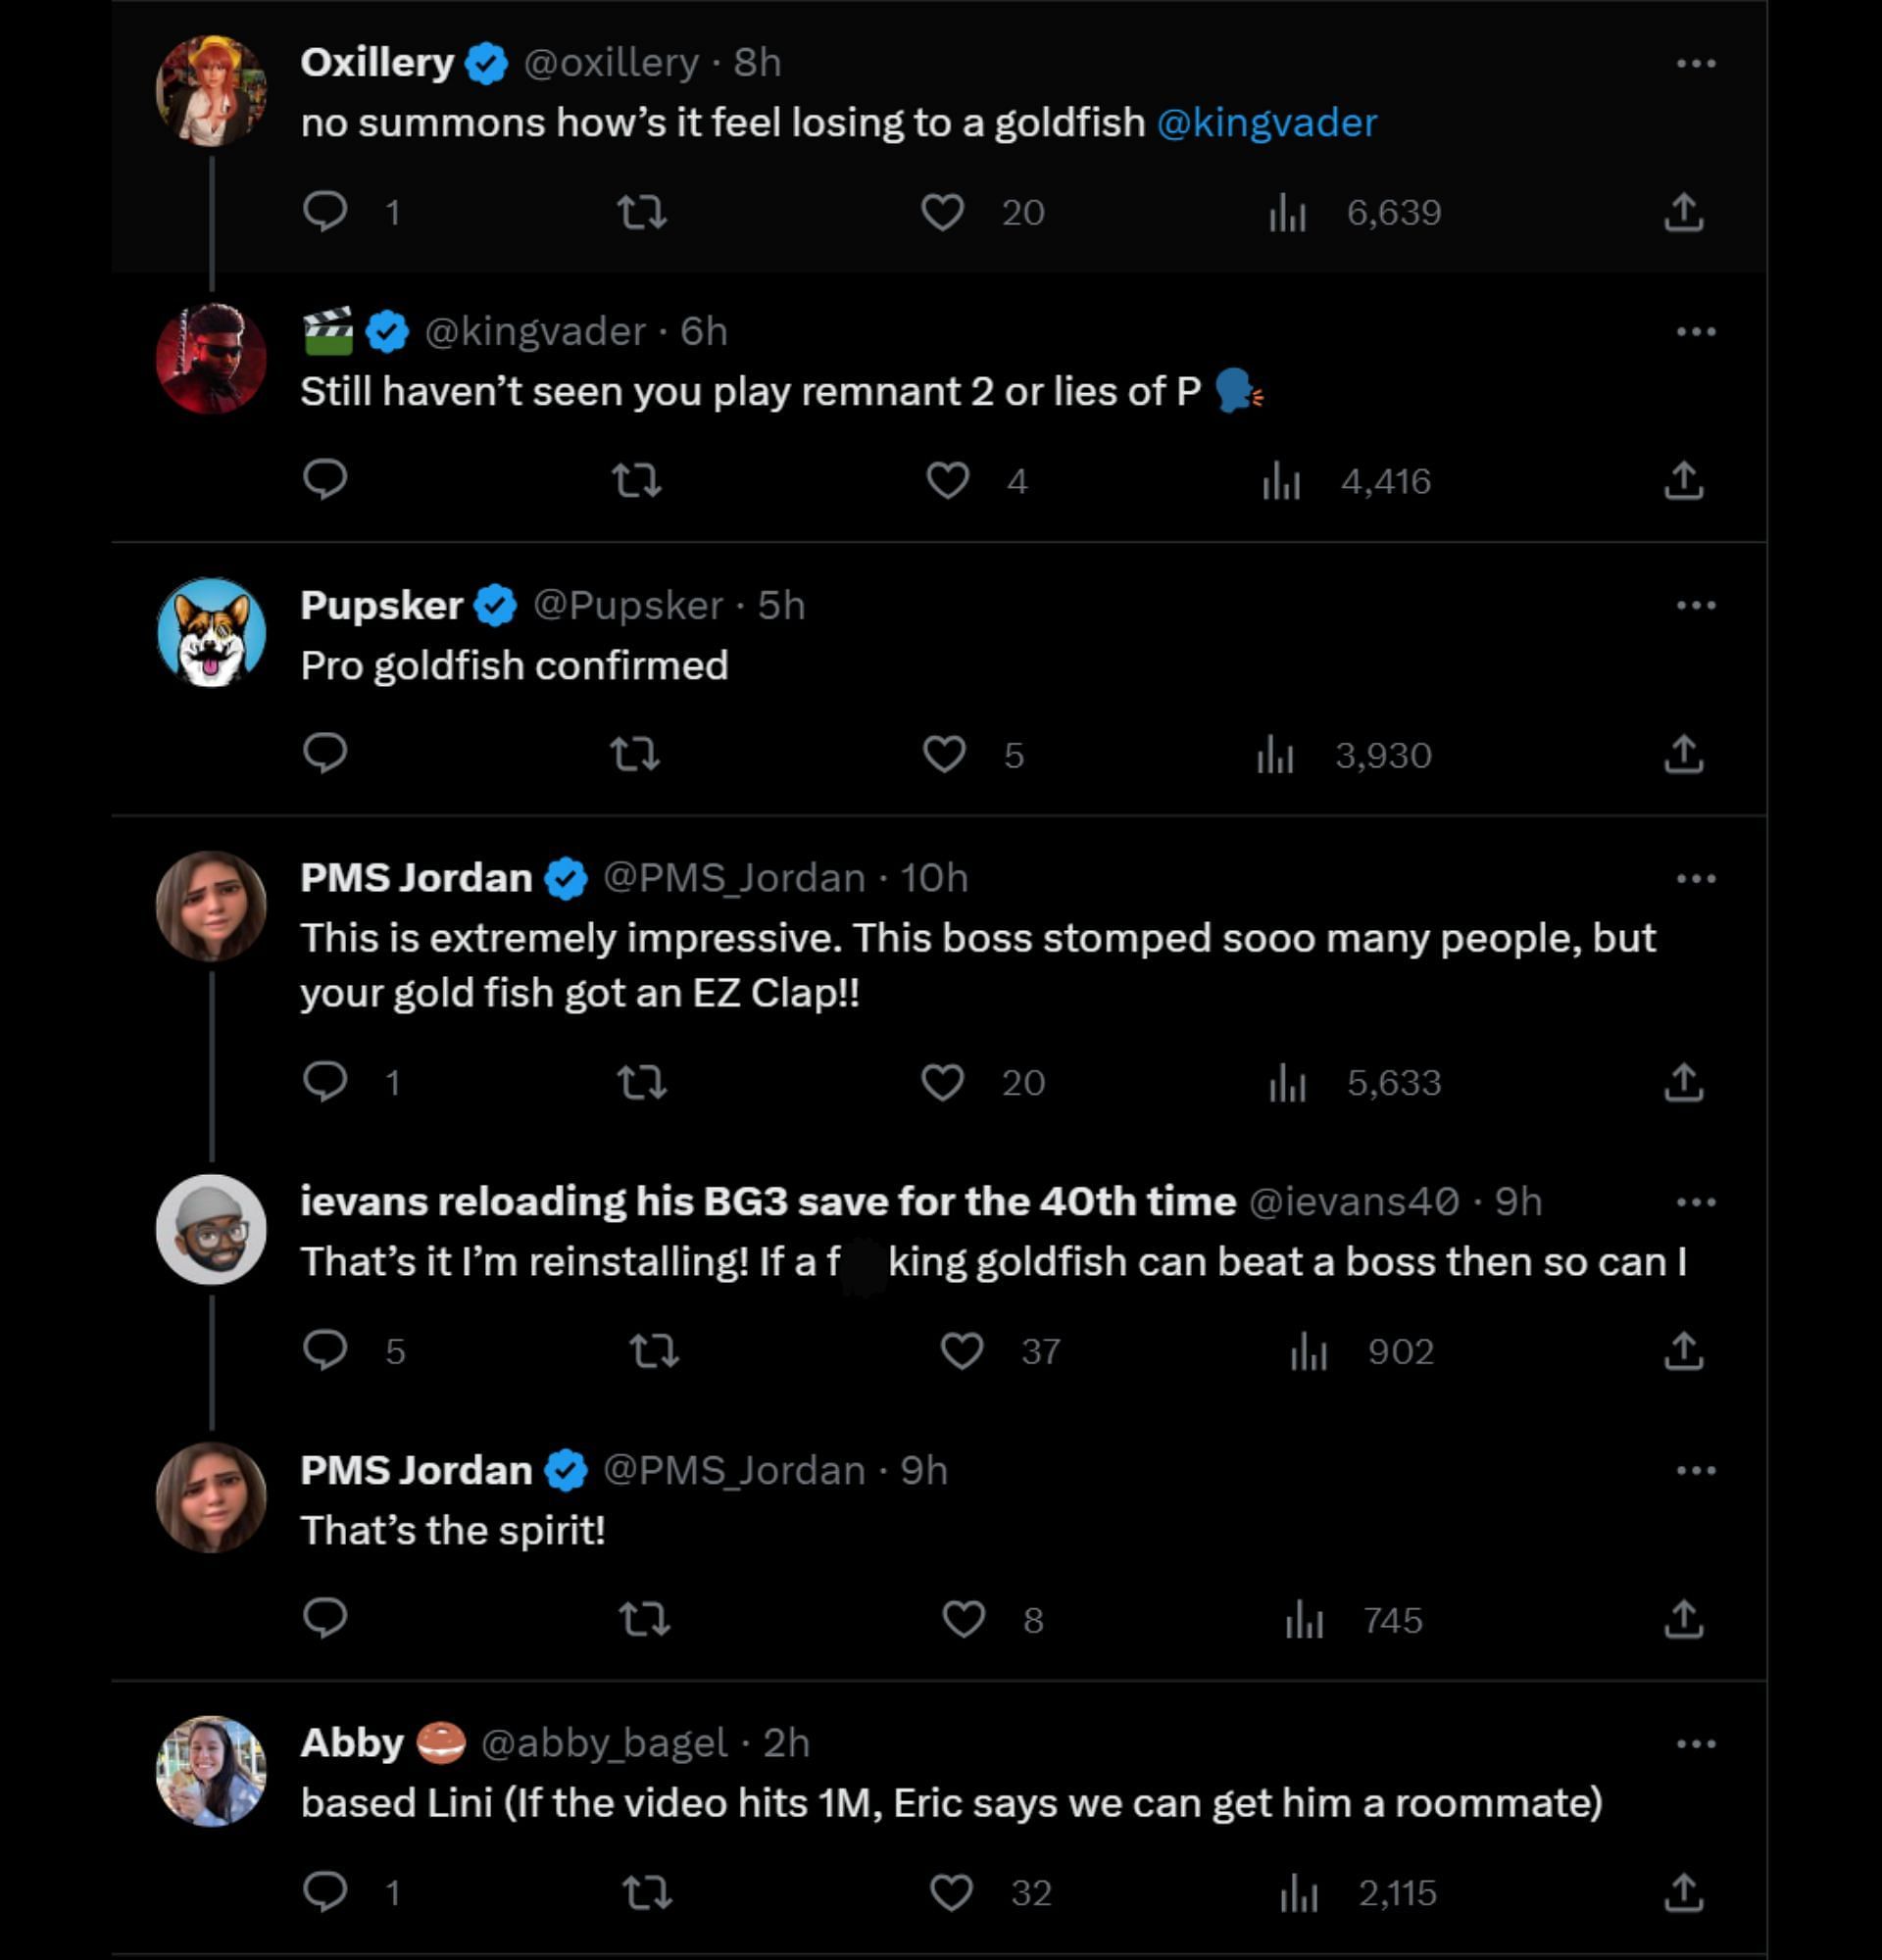Open more options menu on Pupsker's tweet

point(1696,605)
